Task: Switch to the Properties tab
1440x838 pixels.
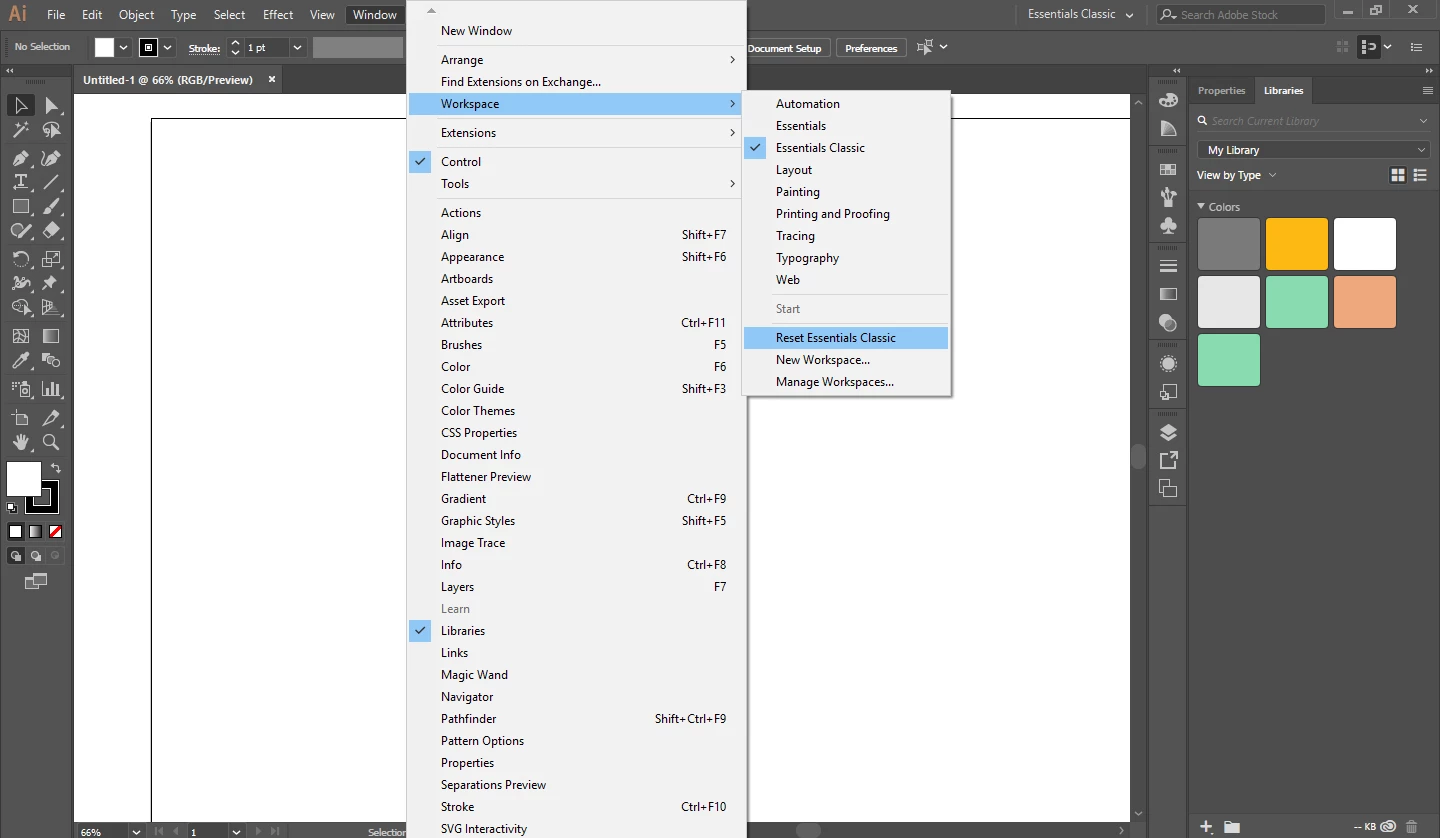Action: coord(1221,91)
